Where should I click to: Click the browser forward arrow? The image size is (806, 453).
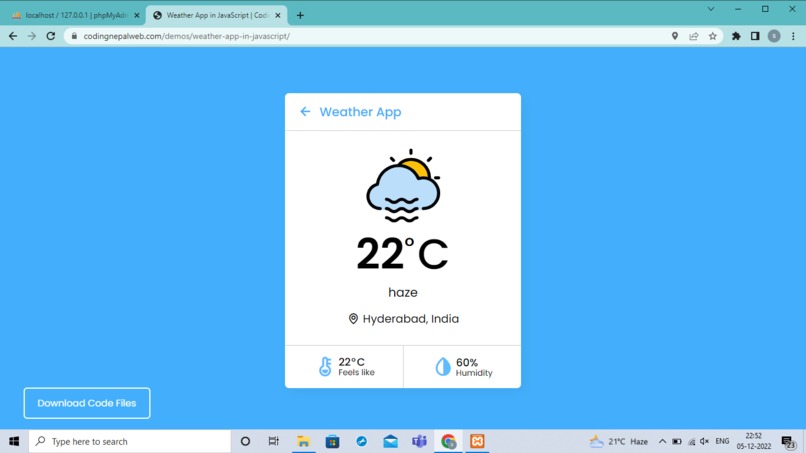click(32, 36)
